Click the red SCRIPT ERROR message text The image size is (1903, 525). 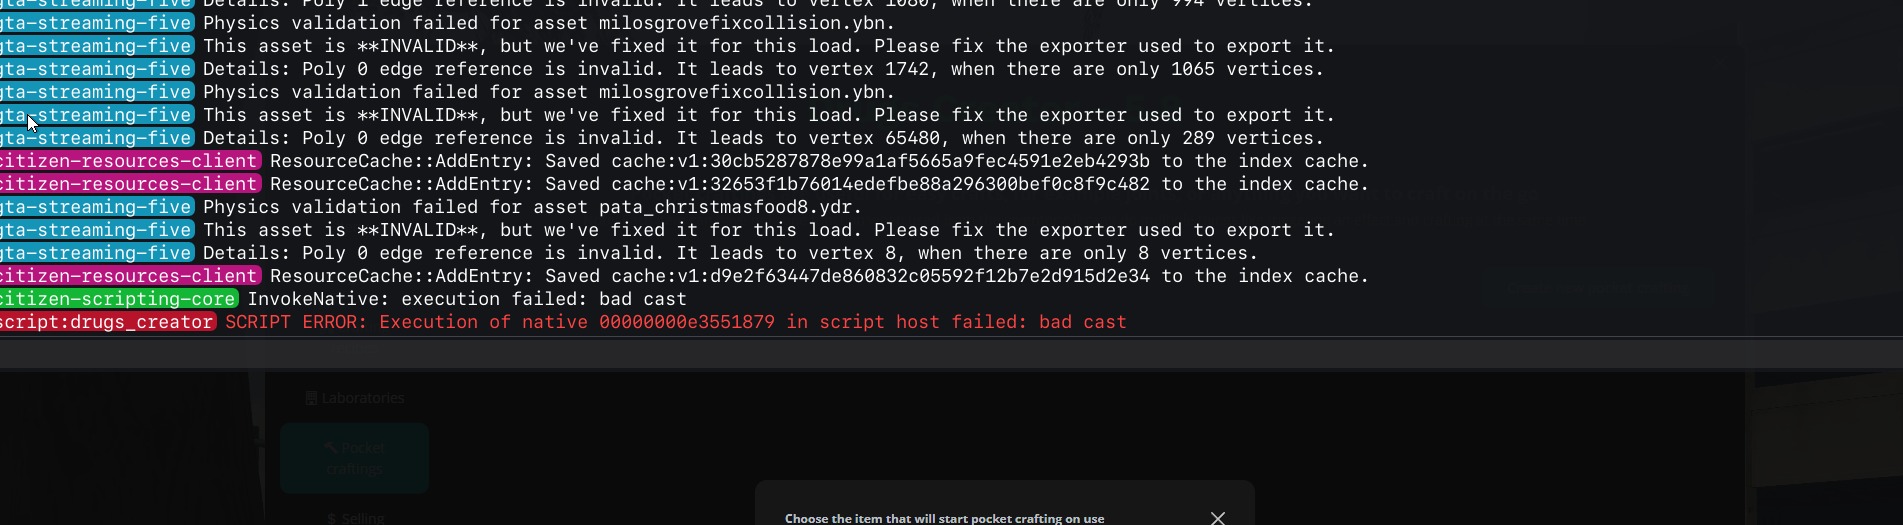[675, 322]
